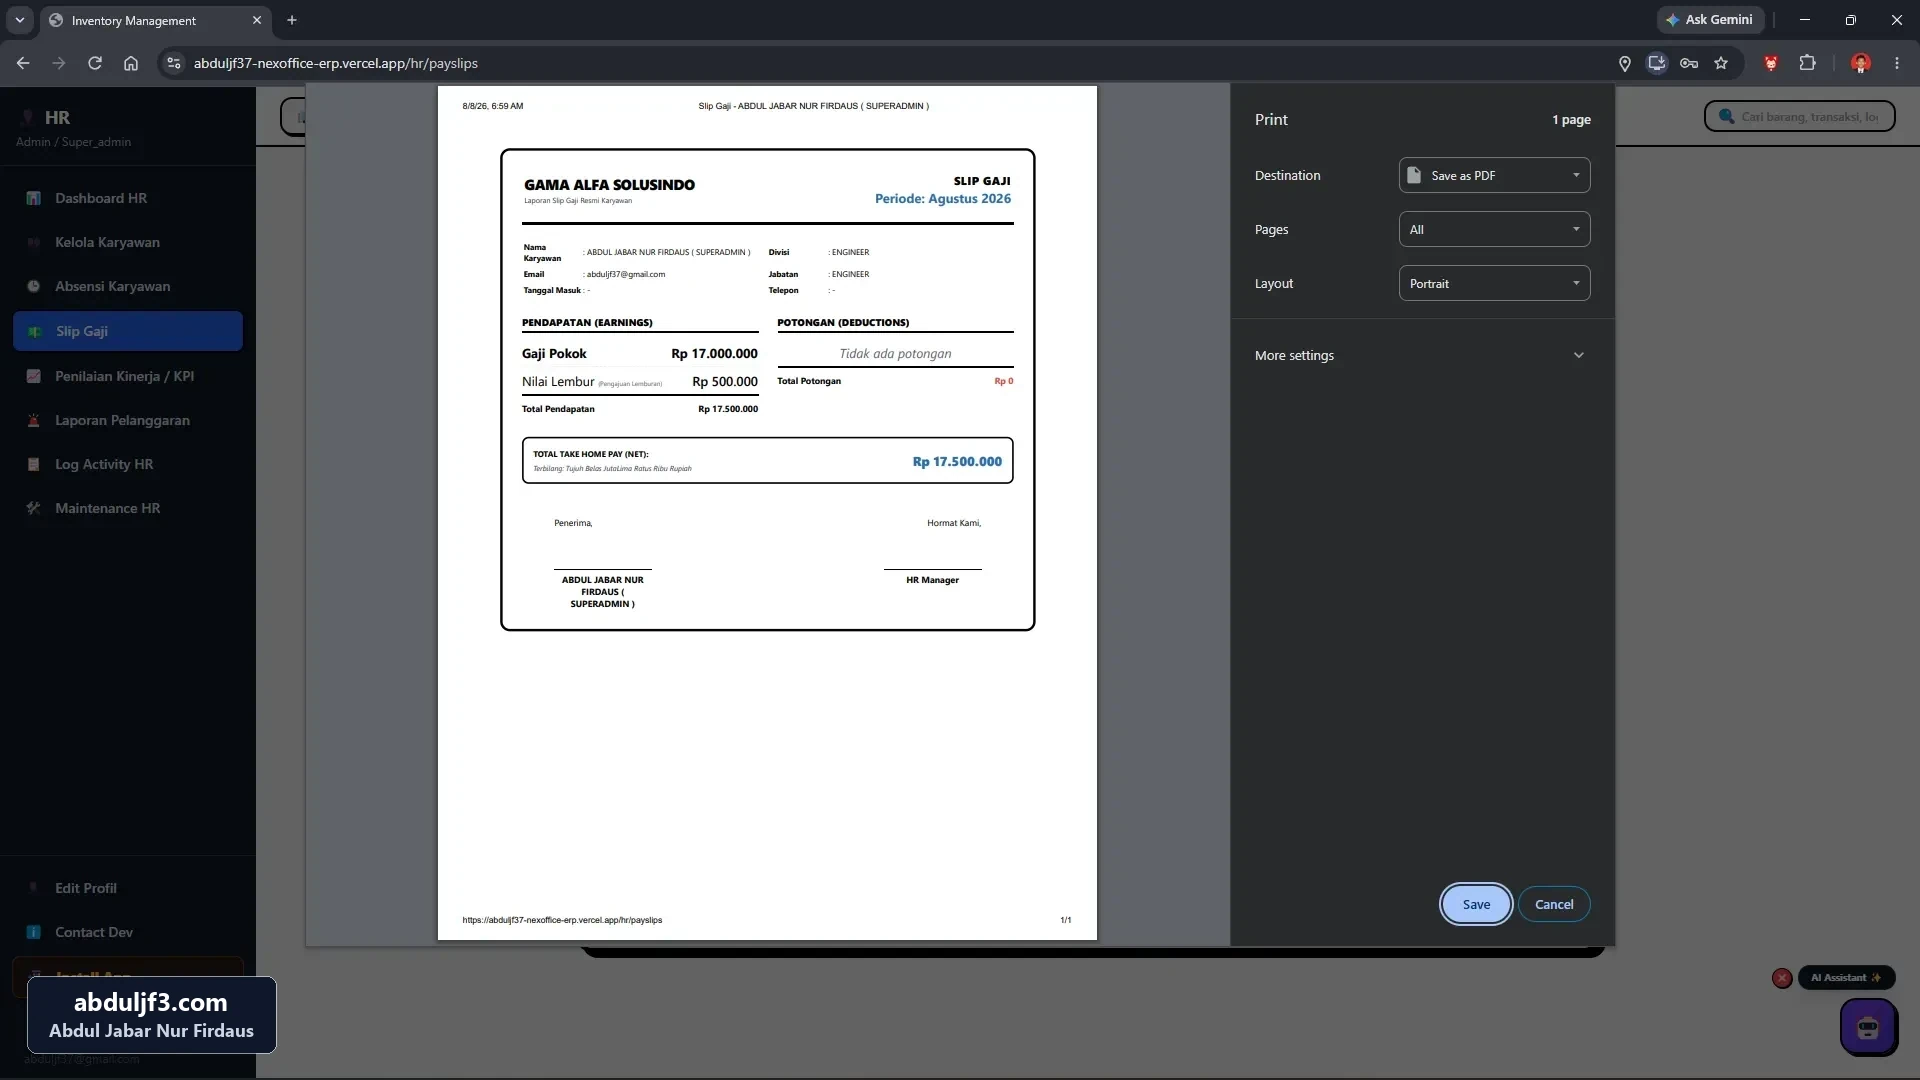
Task: Open Penilaian Kinerja / KPI
Action: click(x=128, y=376)
